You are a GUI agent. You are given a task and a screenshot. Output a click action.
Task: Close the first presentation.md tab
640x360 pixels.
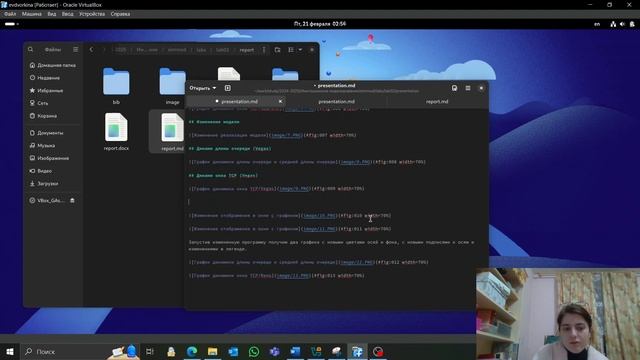click(x=280, y=101)
